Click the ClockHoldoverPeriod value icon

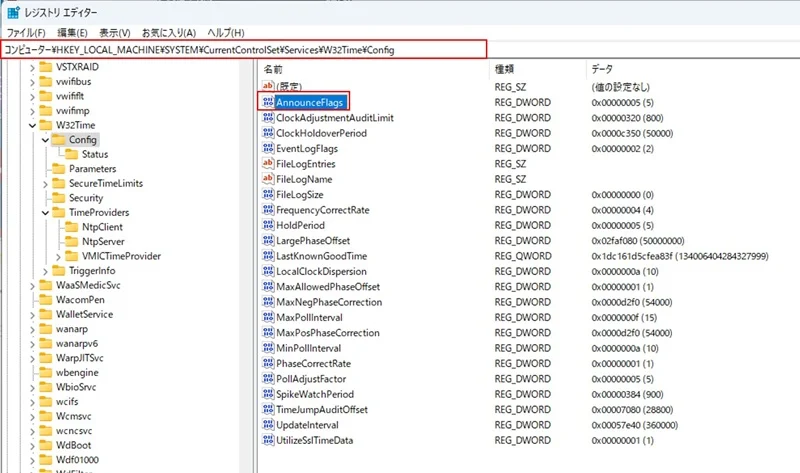268,133
